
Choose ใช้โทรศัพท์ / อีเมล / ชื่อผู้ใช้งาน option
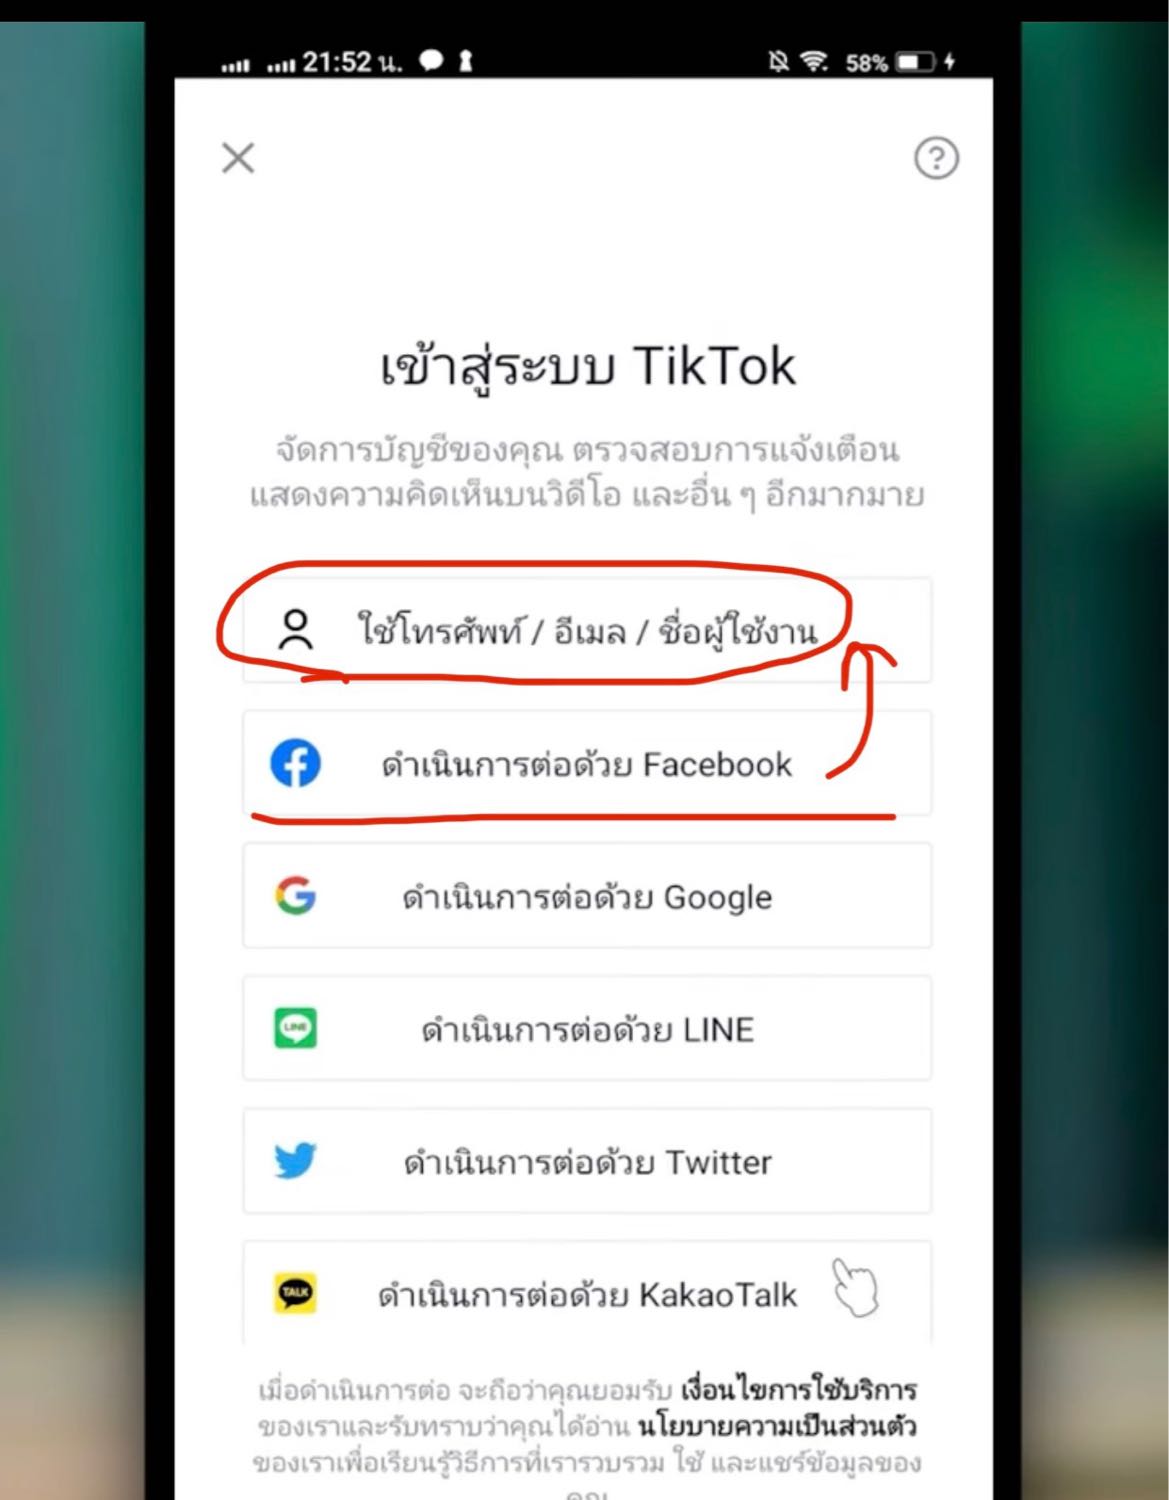(587, 630)
